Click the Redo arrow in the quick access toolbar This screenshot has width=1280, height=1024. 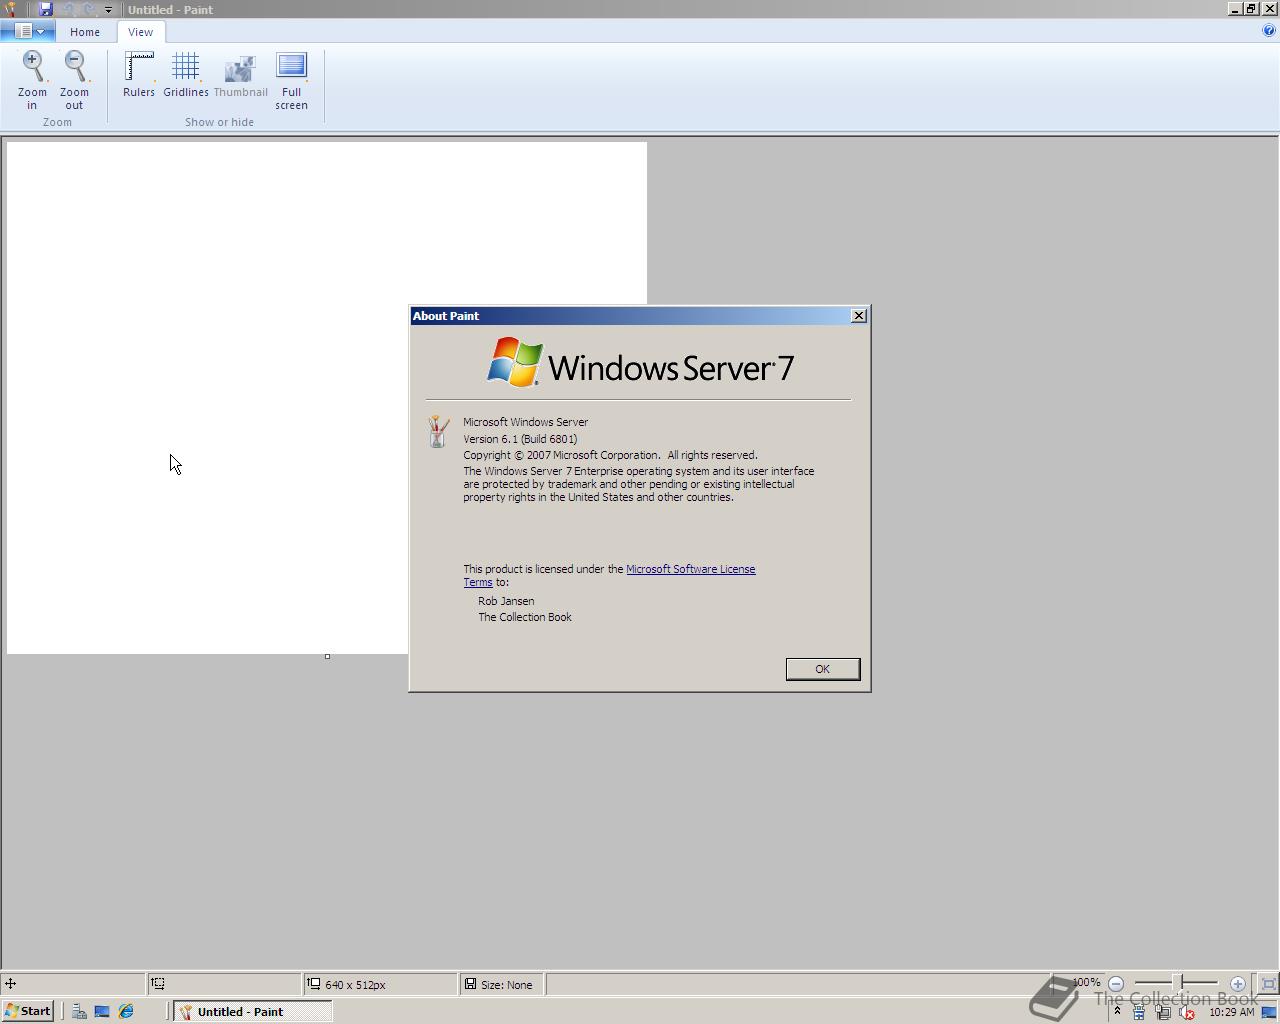coord(89,9)
